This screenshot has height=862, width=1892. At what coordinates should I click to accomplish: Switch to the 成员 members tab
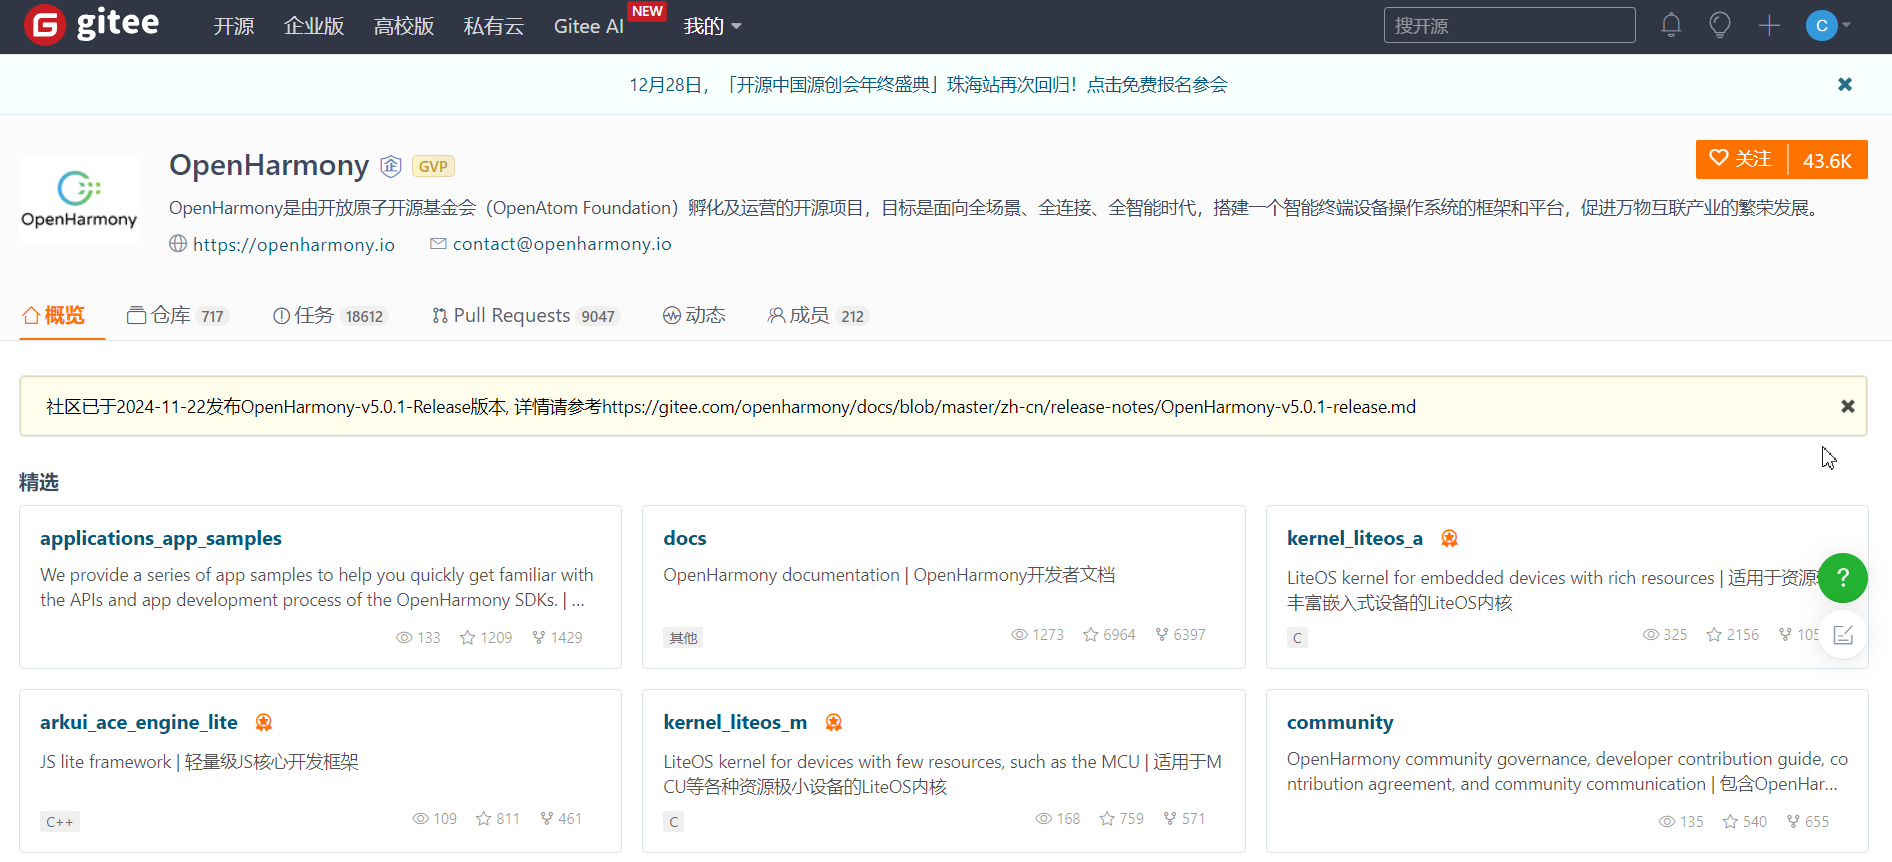pyautogui.click(x=818, y=315)
